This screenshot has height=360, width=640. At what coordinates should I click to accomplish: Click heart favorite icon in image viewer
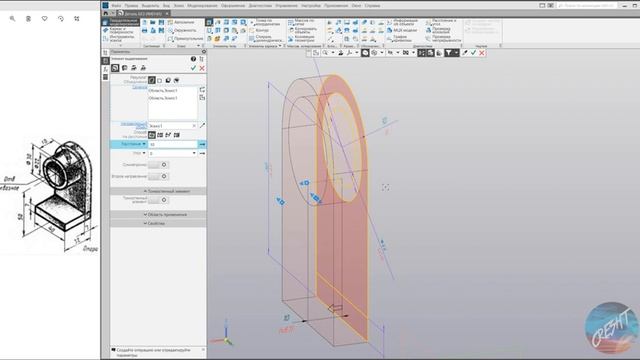pyautogui.click(x=44, y=18)
